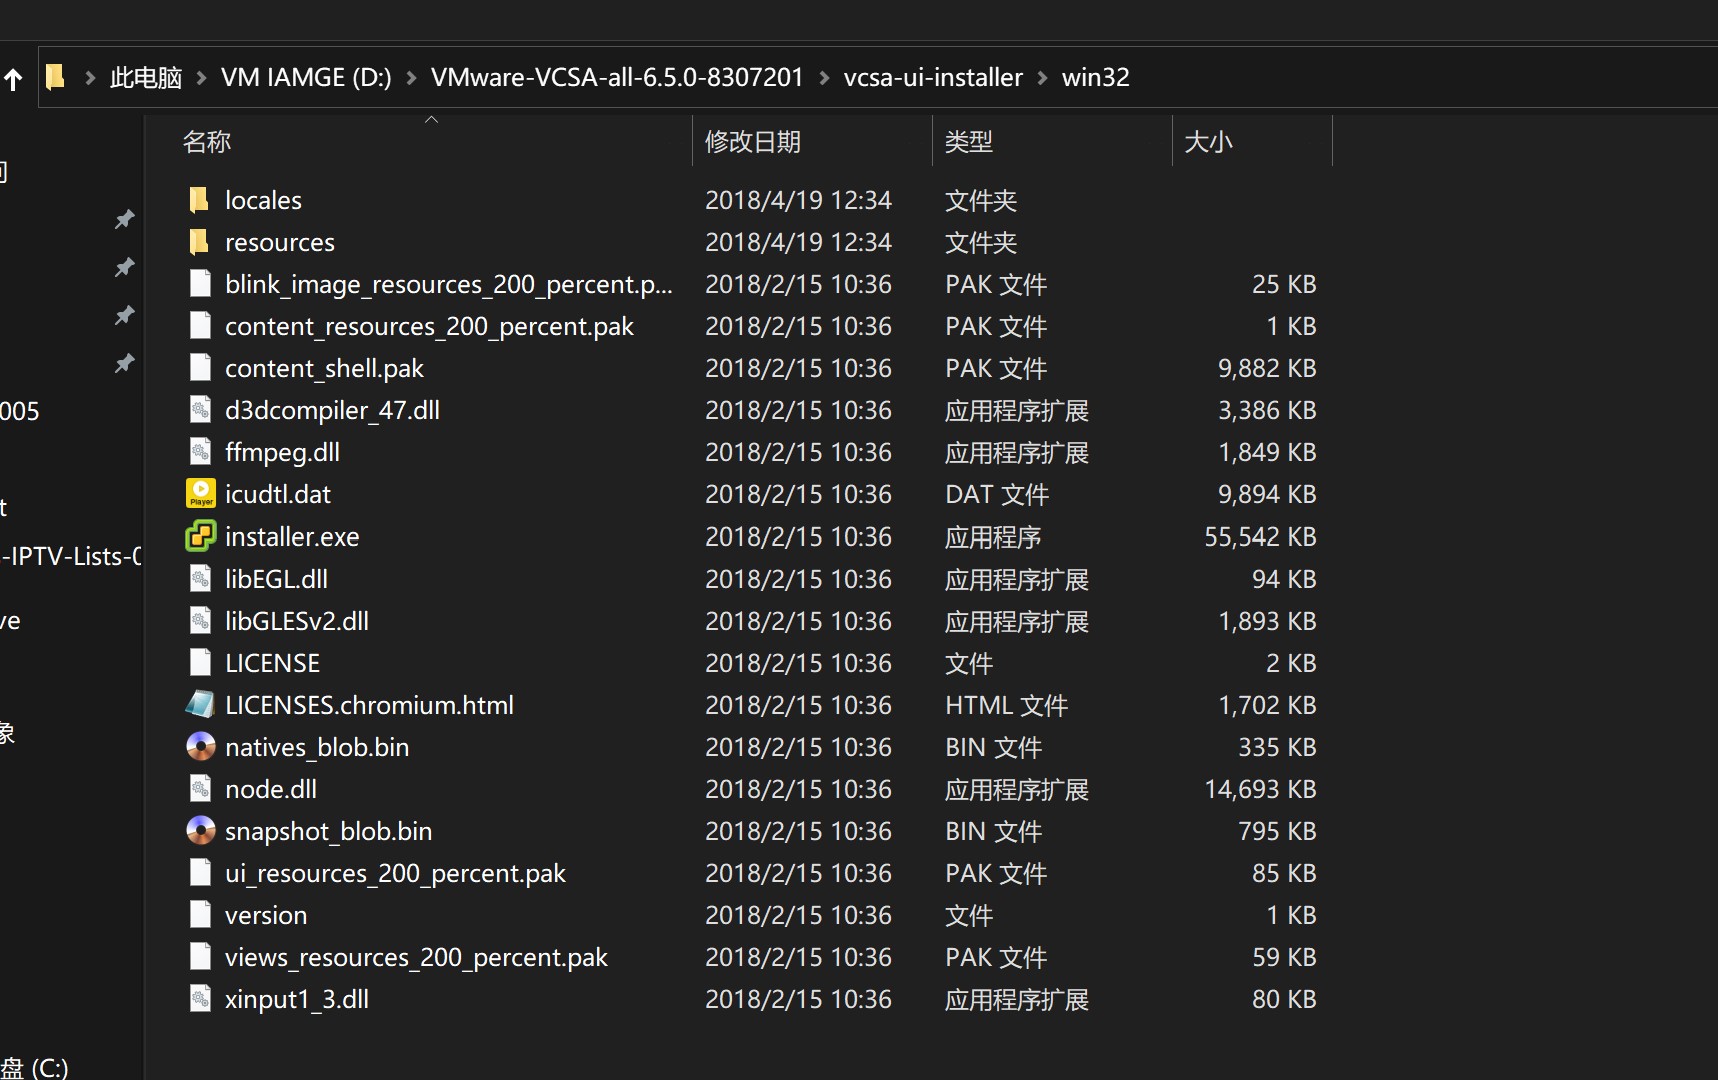Navigate to VMware-VCSA-all-6.5.0-8307201 breadcrumb
Screen dimensions: 1718x1080
click(x=617, y=78)
